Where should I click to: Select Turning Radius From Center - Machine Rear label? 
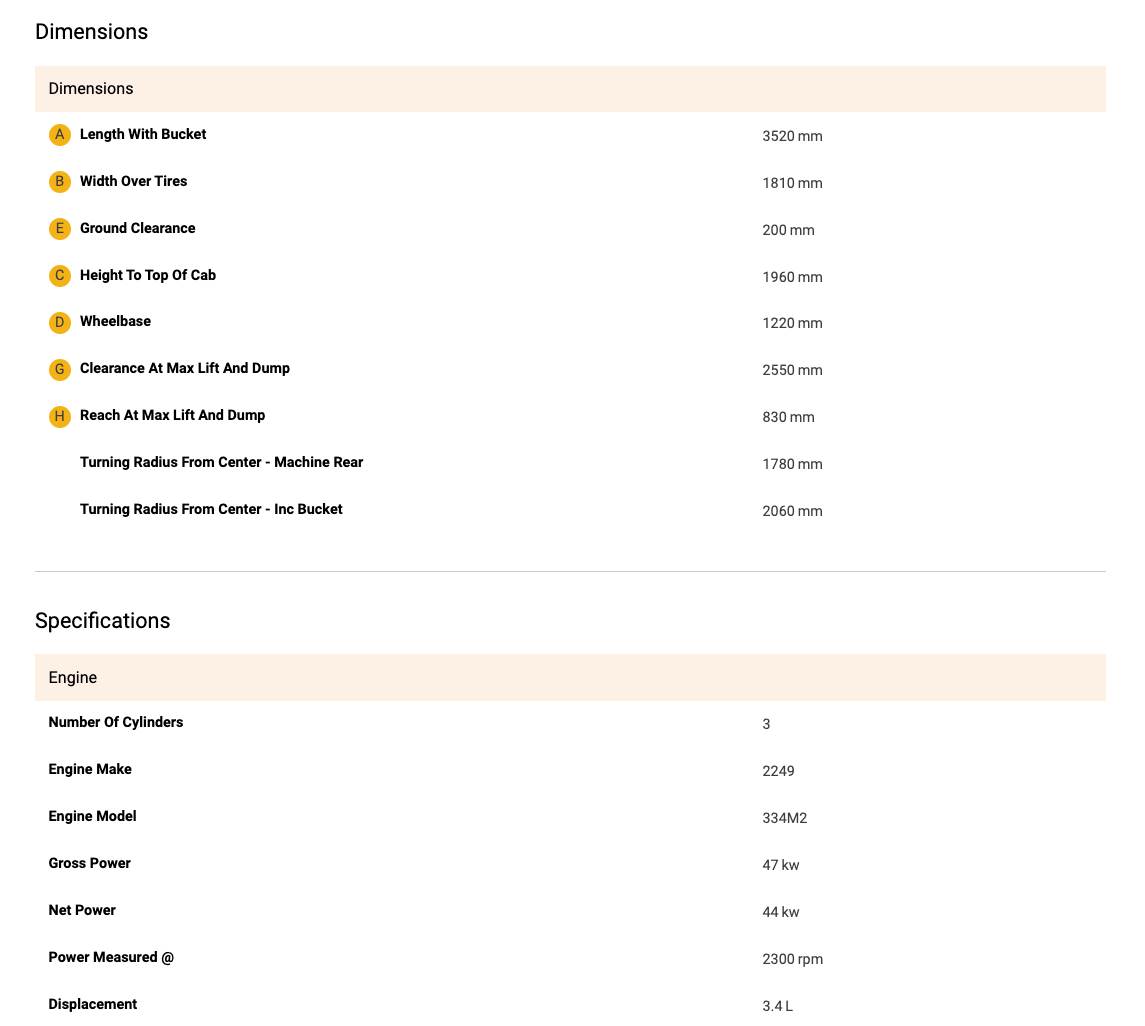click(221, 462)
